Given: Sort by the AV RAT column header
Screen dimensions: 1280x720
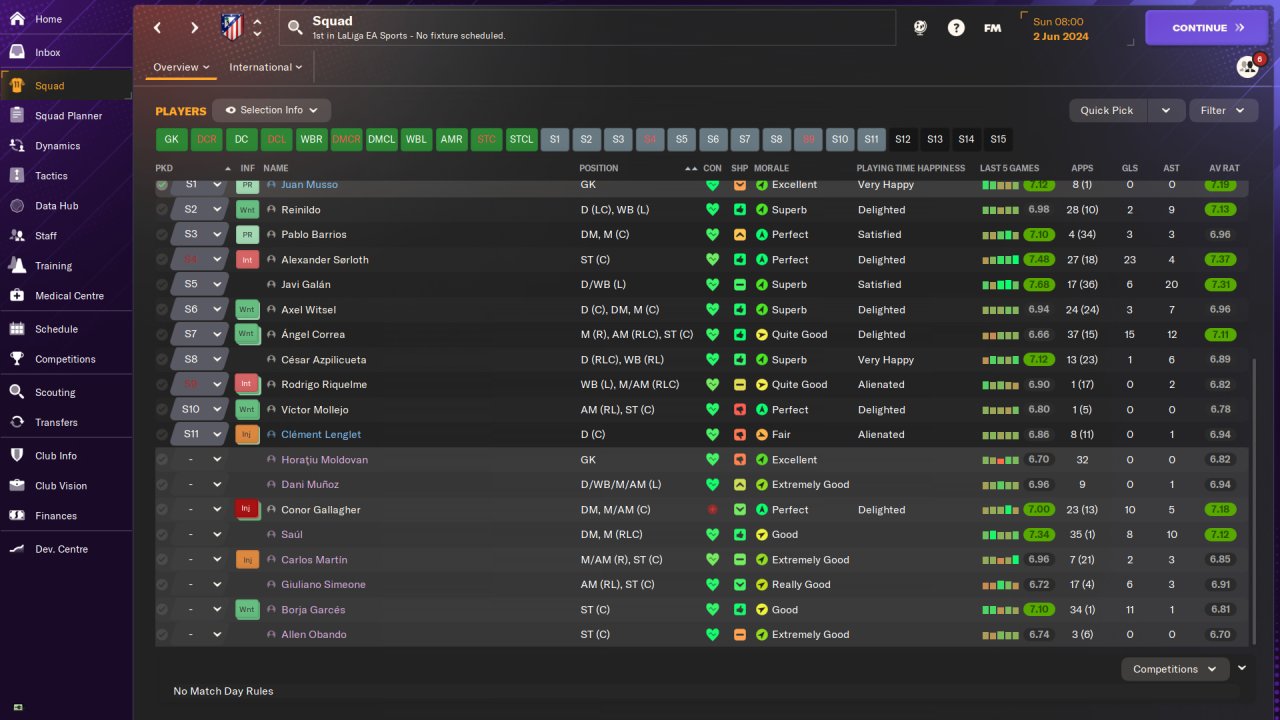Looking at the screenshot, I should [1224, 168].
